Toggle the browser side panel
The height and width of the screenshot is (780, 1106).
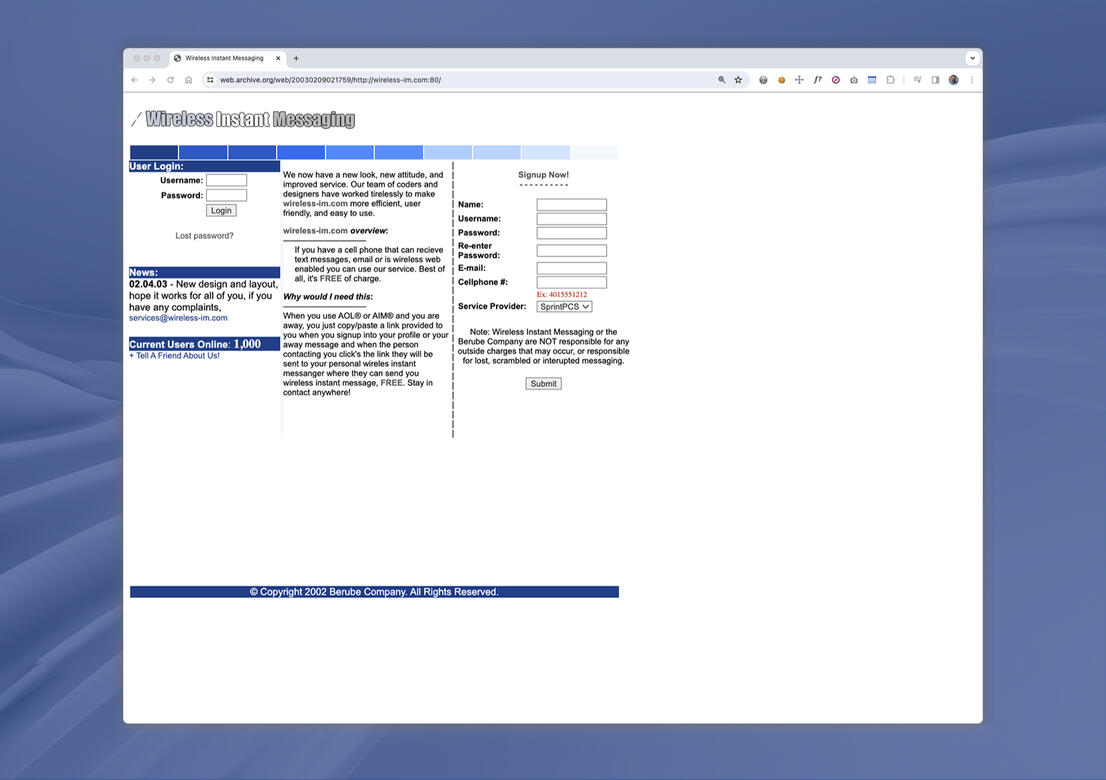point(935,80)
